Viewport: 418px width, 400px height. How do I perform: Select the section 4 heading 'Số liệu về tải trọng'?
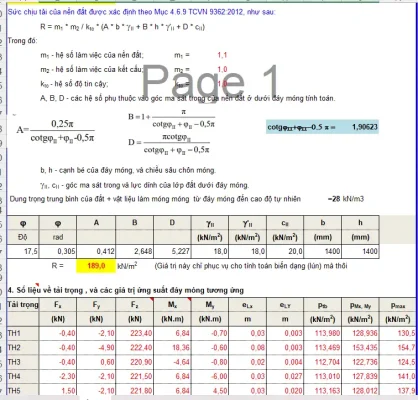click(x=126, y=290)
